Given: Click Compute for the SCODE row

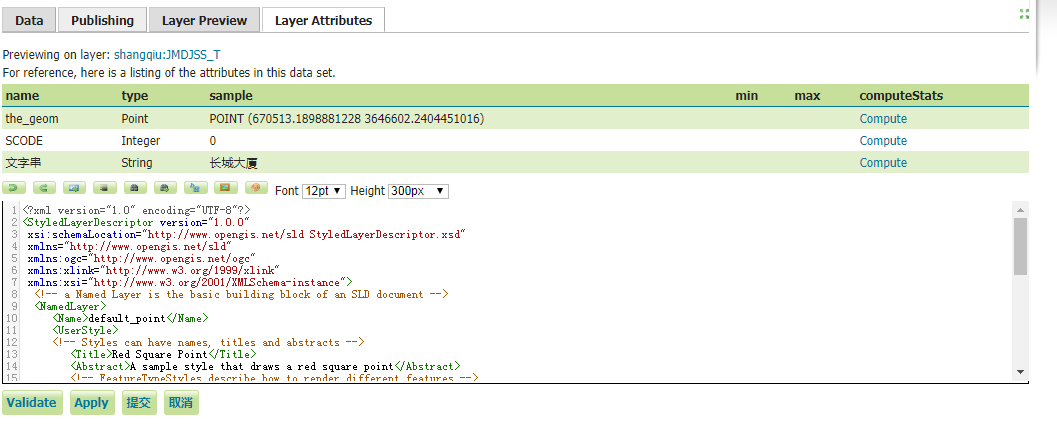Looking at the screenshot, I should (883, 141).
